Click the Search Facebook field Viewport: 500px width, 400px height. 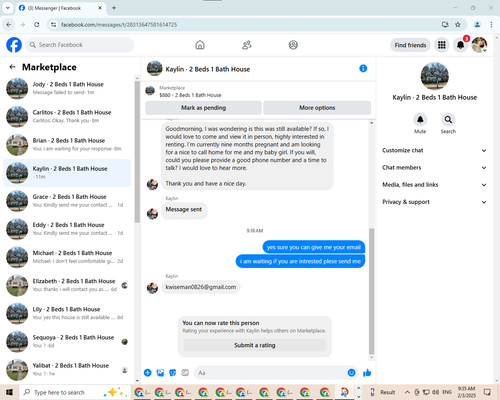click(80, 45)
